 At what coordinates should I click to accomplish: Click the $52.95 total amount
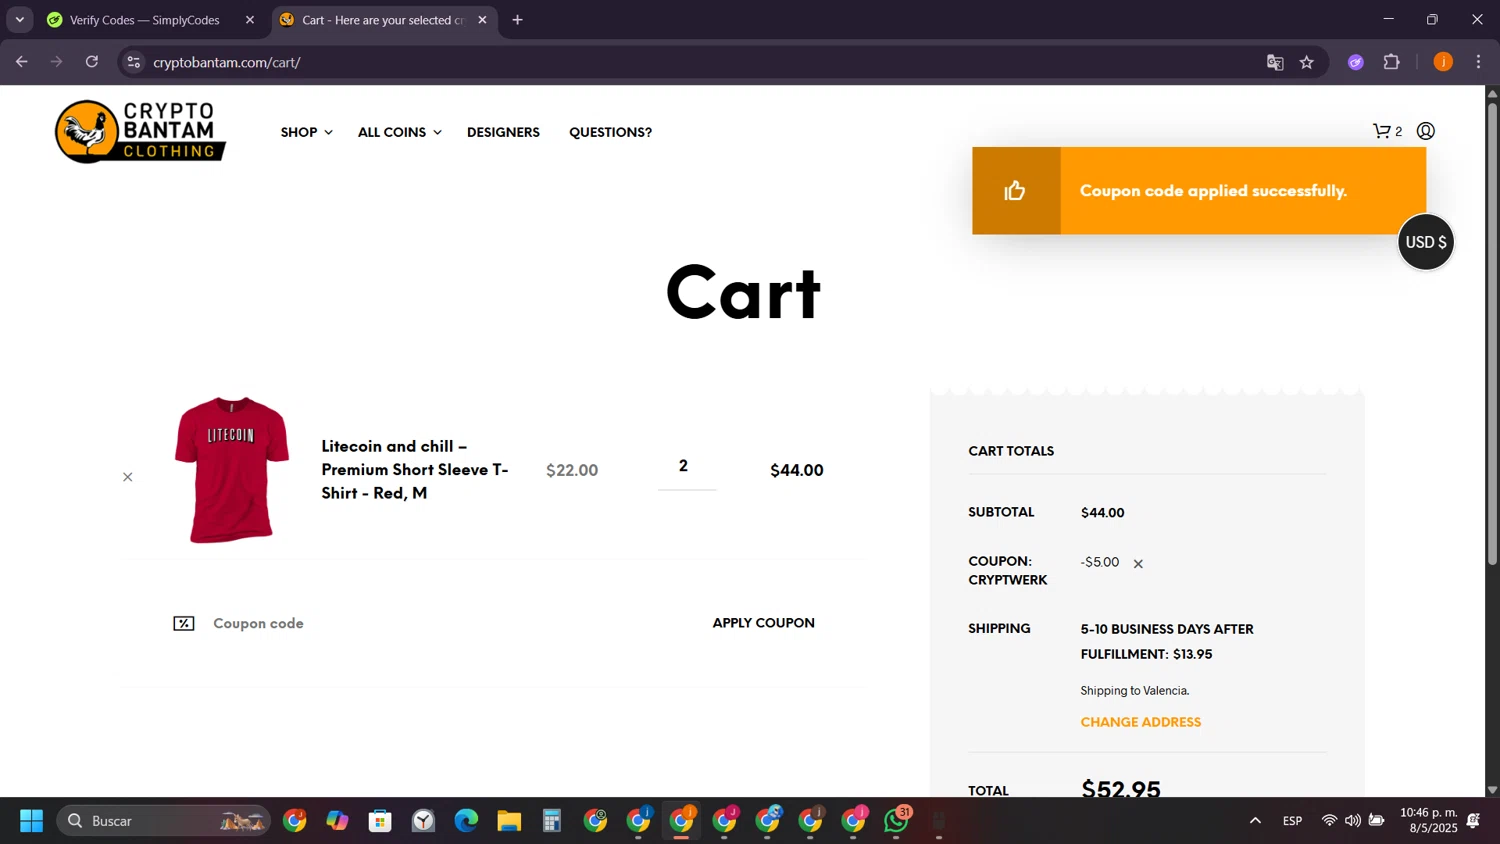[1121, 788]
